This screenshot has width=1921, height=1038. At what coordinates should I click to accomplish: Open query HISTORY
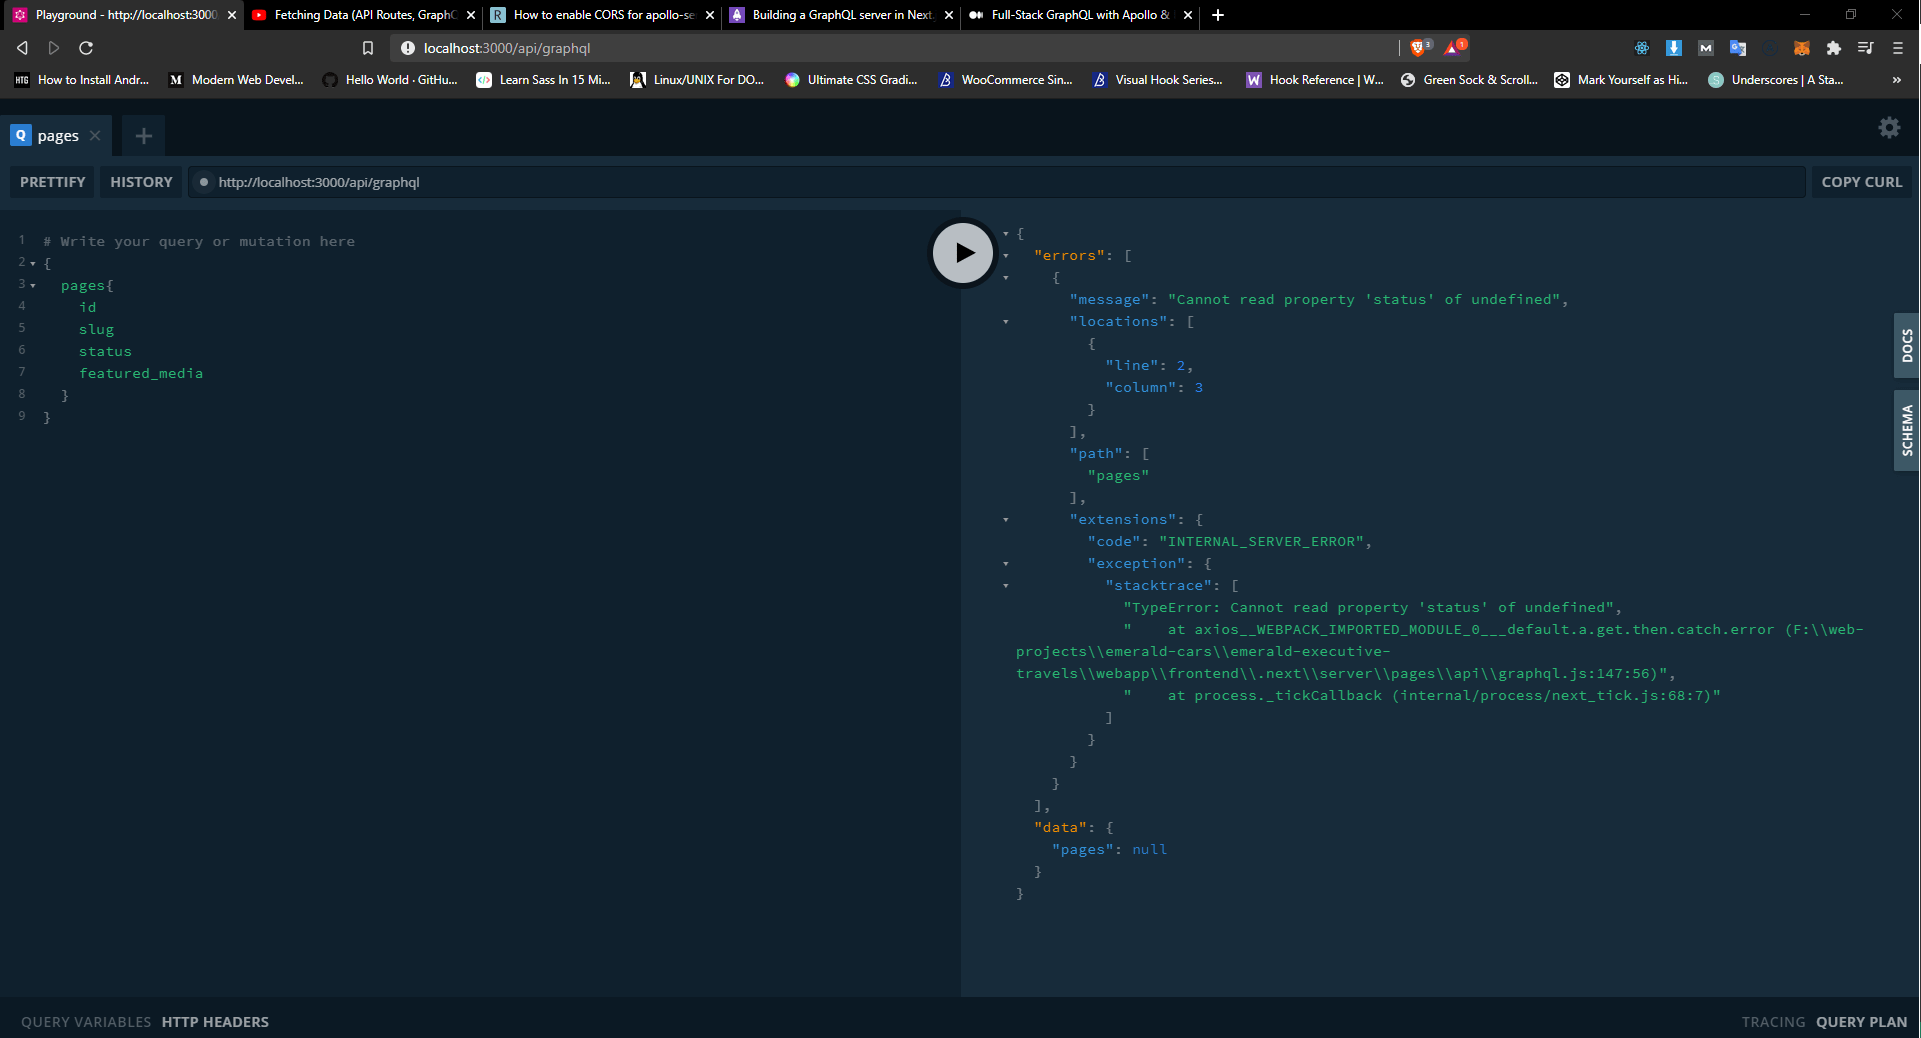pyautogui.click(x=141, y=182)
